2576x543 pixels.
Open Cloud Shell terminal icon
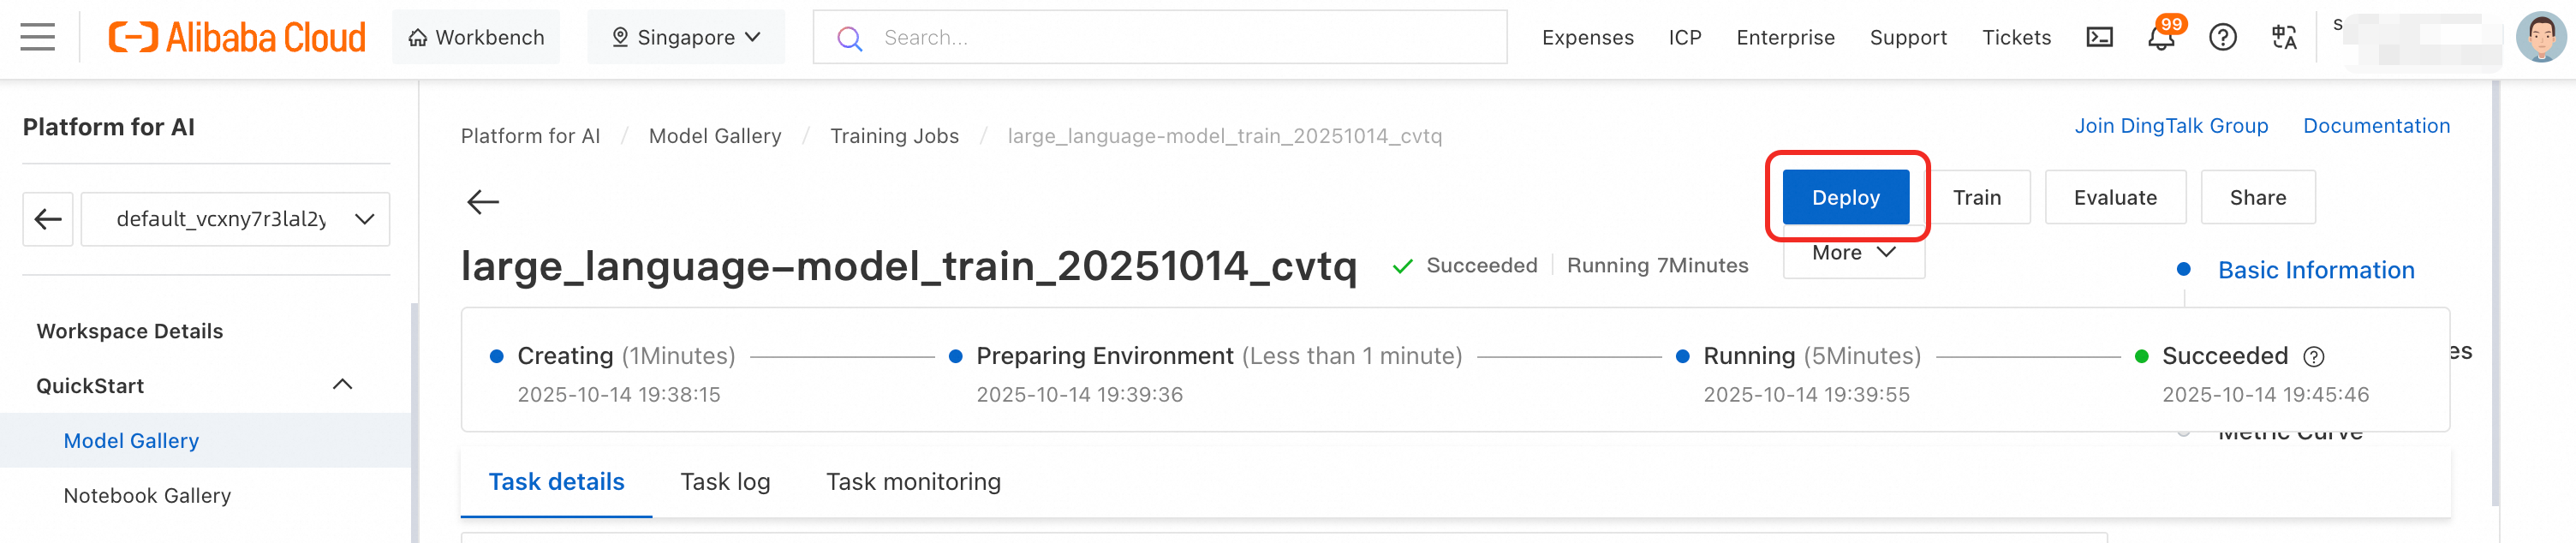coord(2099,38)
